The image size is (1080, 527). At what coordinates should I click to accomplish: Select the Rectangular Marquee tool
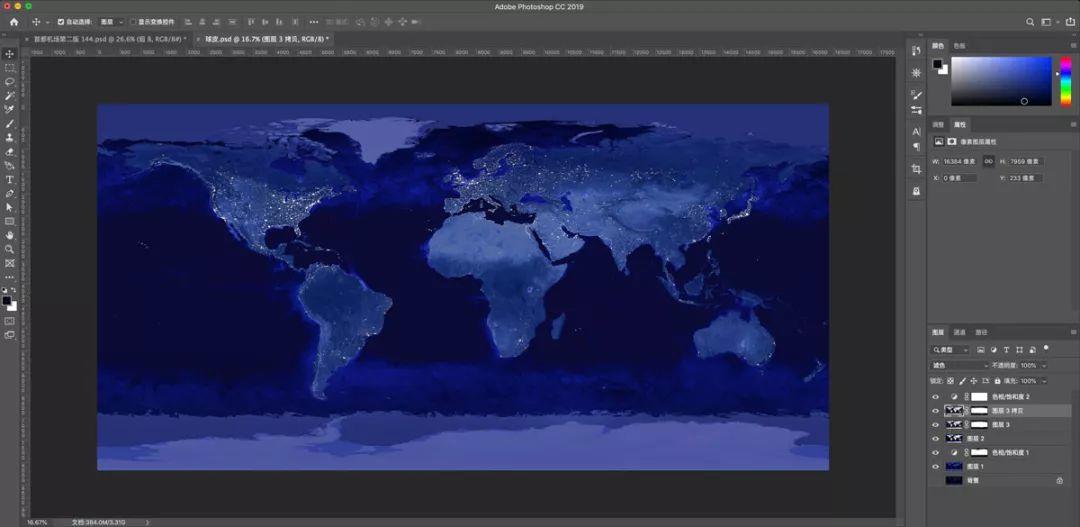pyautogui.click(x=10, y=68)
